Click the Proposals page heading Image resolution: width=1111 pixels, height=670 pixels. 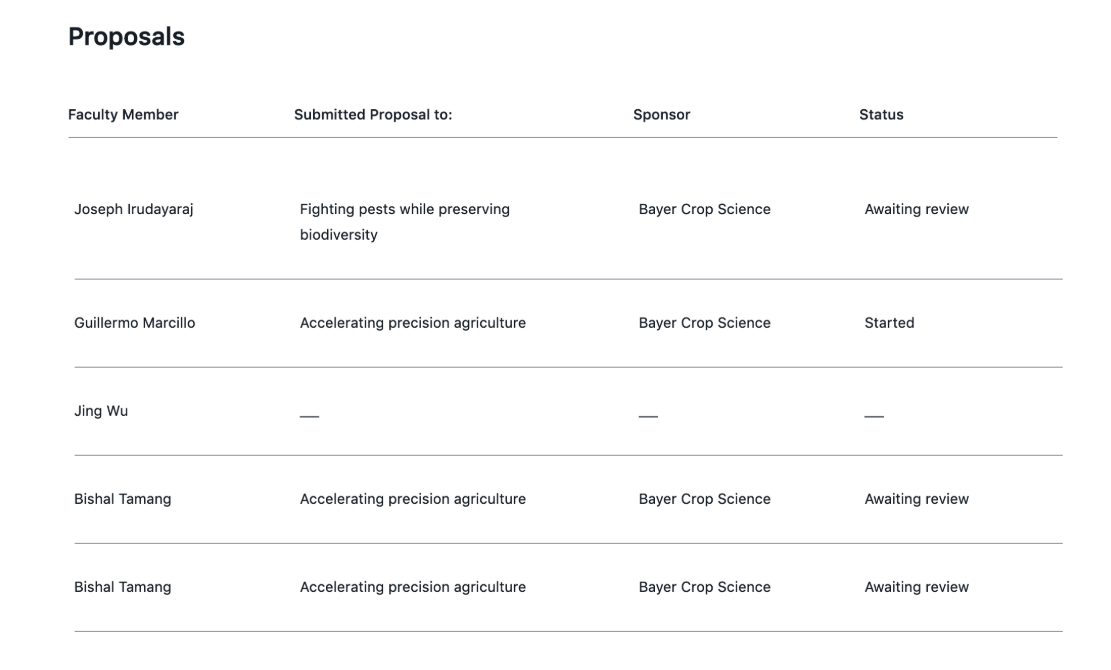tap(126, 37)
